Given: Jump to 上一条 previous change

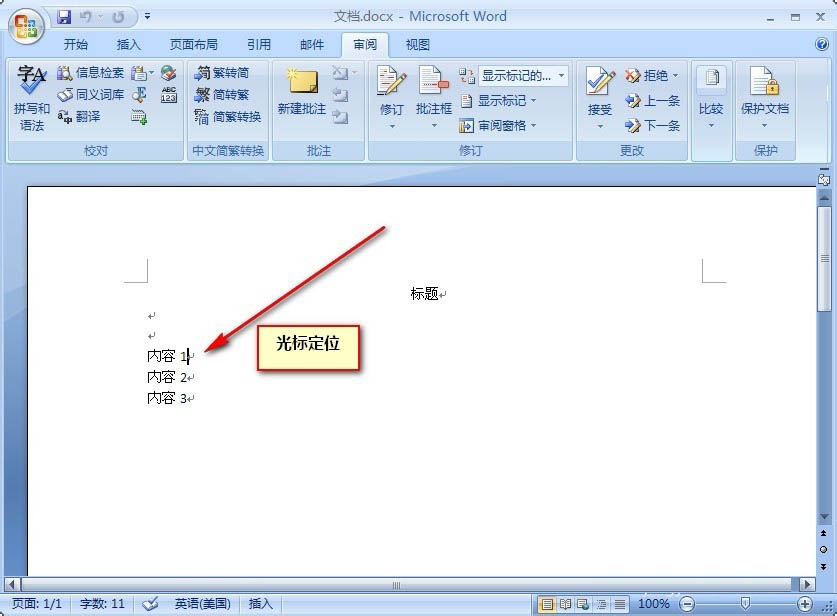Looking at the screenshot, I should [x=652, y=101].
